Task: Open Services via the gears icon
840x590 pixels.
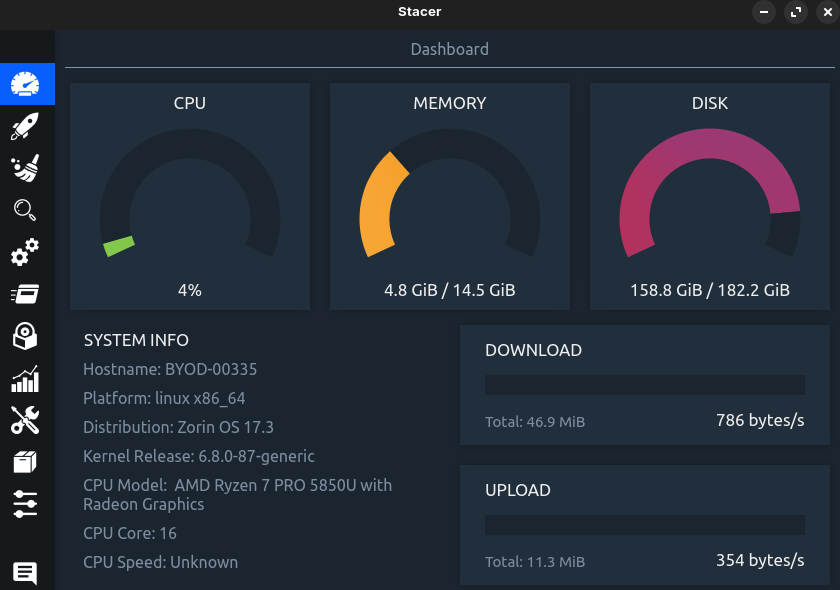Action: [26, 252]
